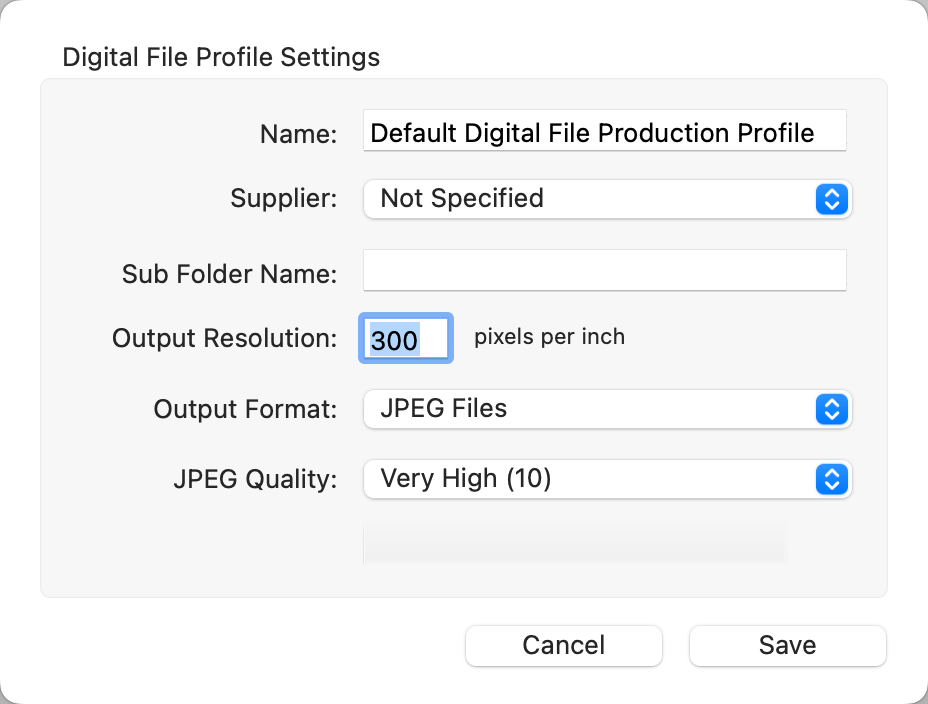Click the blue chevron icon on Supplier
The height and width of the screenshot is (704, 928).
tap(832, 199)
